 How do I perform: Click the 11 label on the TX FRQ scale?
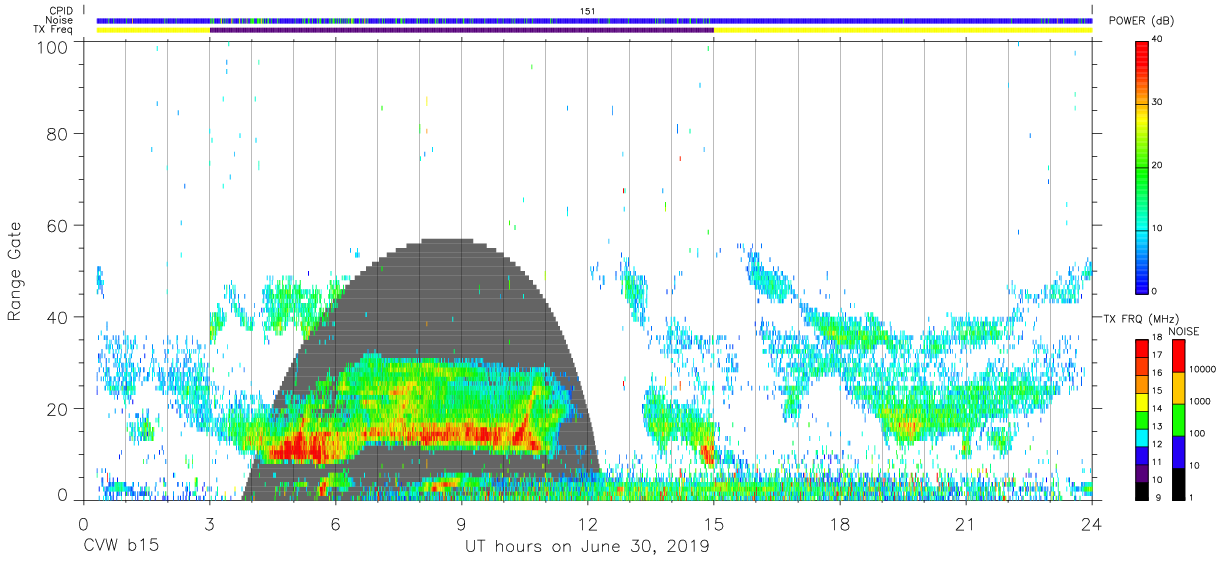pos(1158,462)
